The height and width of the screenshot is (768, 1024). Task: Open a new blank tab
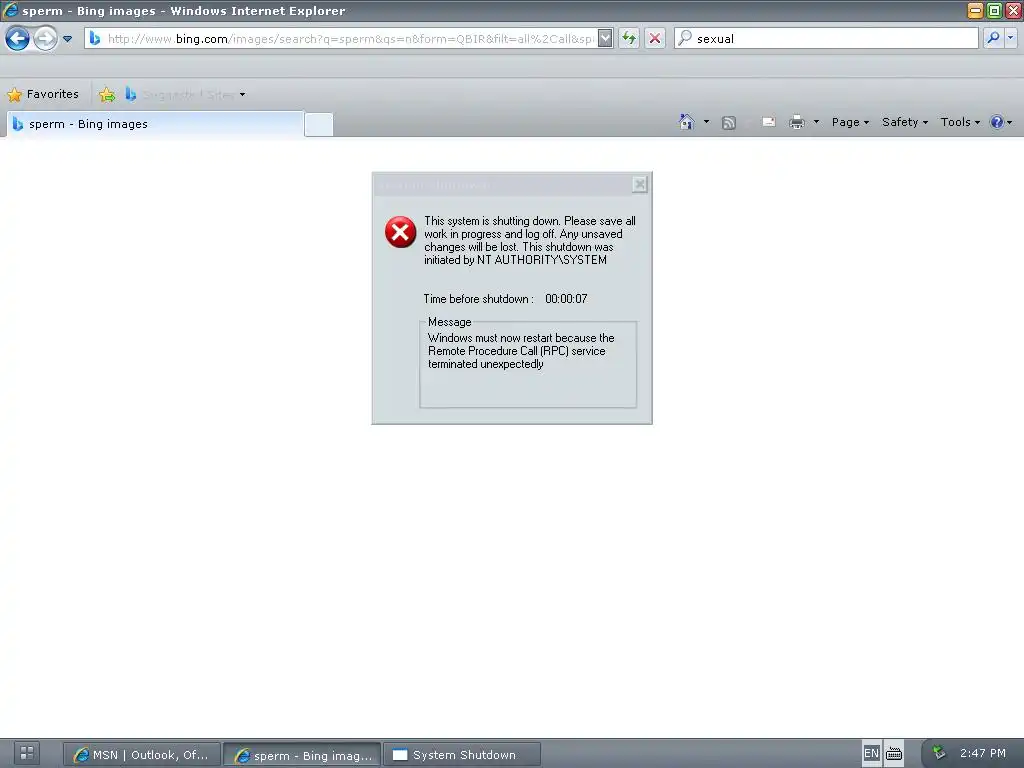pyautogui.click(x=319, y=125)
